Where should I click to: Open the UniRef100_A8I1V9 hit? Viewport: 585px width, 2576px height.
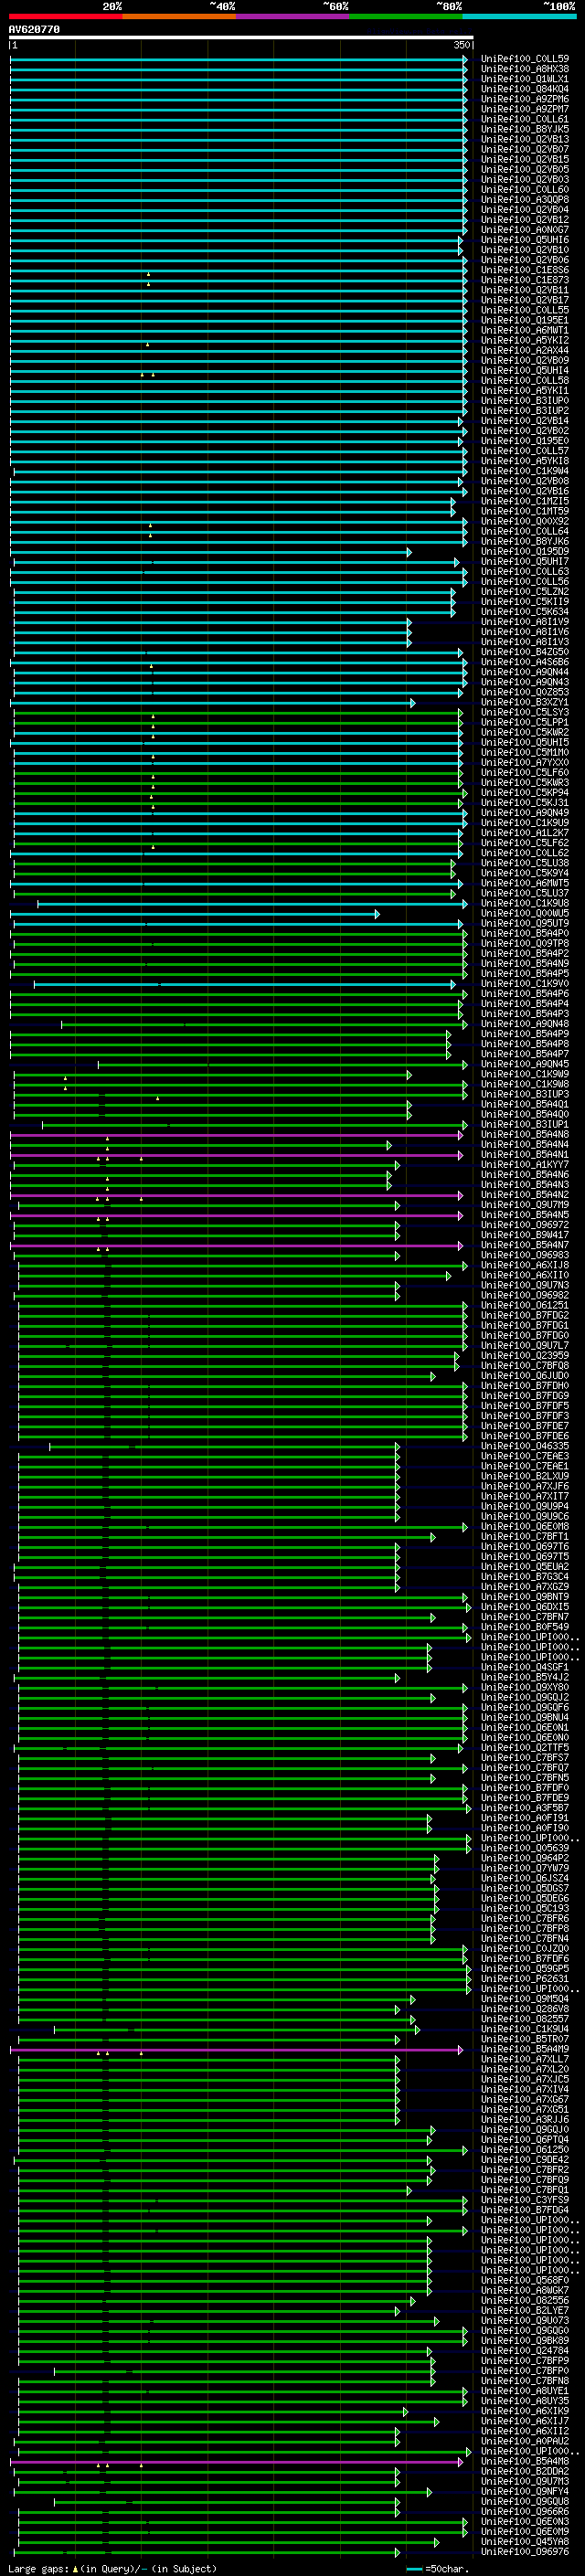[525, 622]
